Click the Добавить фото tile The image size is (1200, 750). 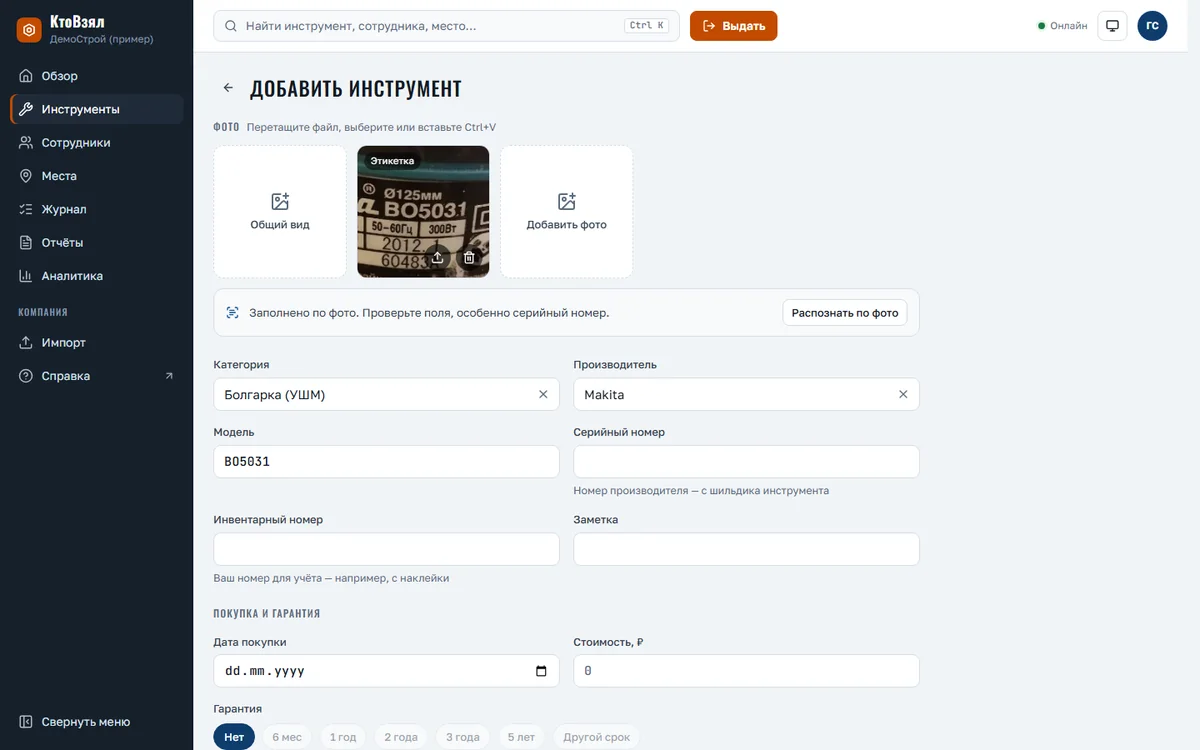pos(566,212)
